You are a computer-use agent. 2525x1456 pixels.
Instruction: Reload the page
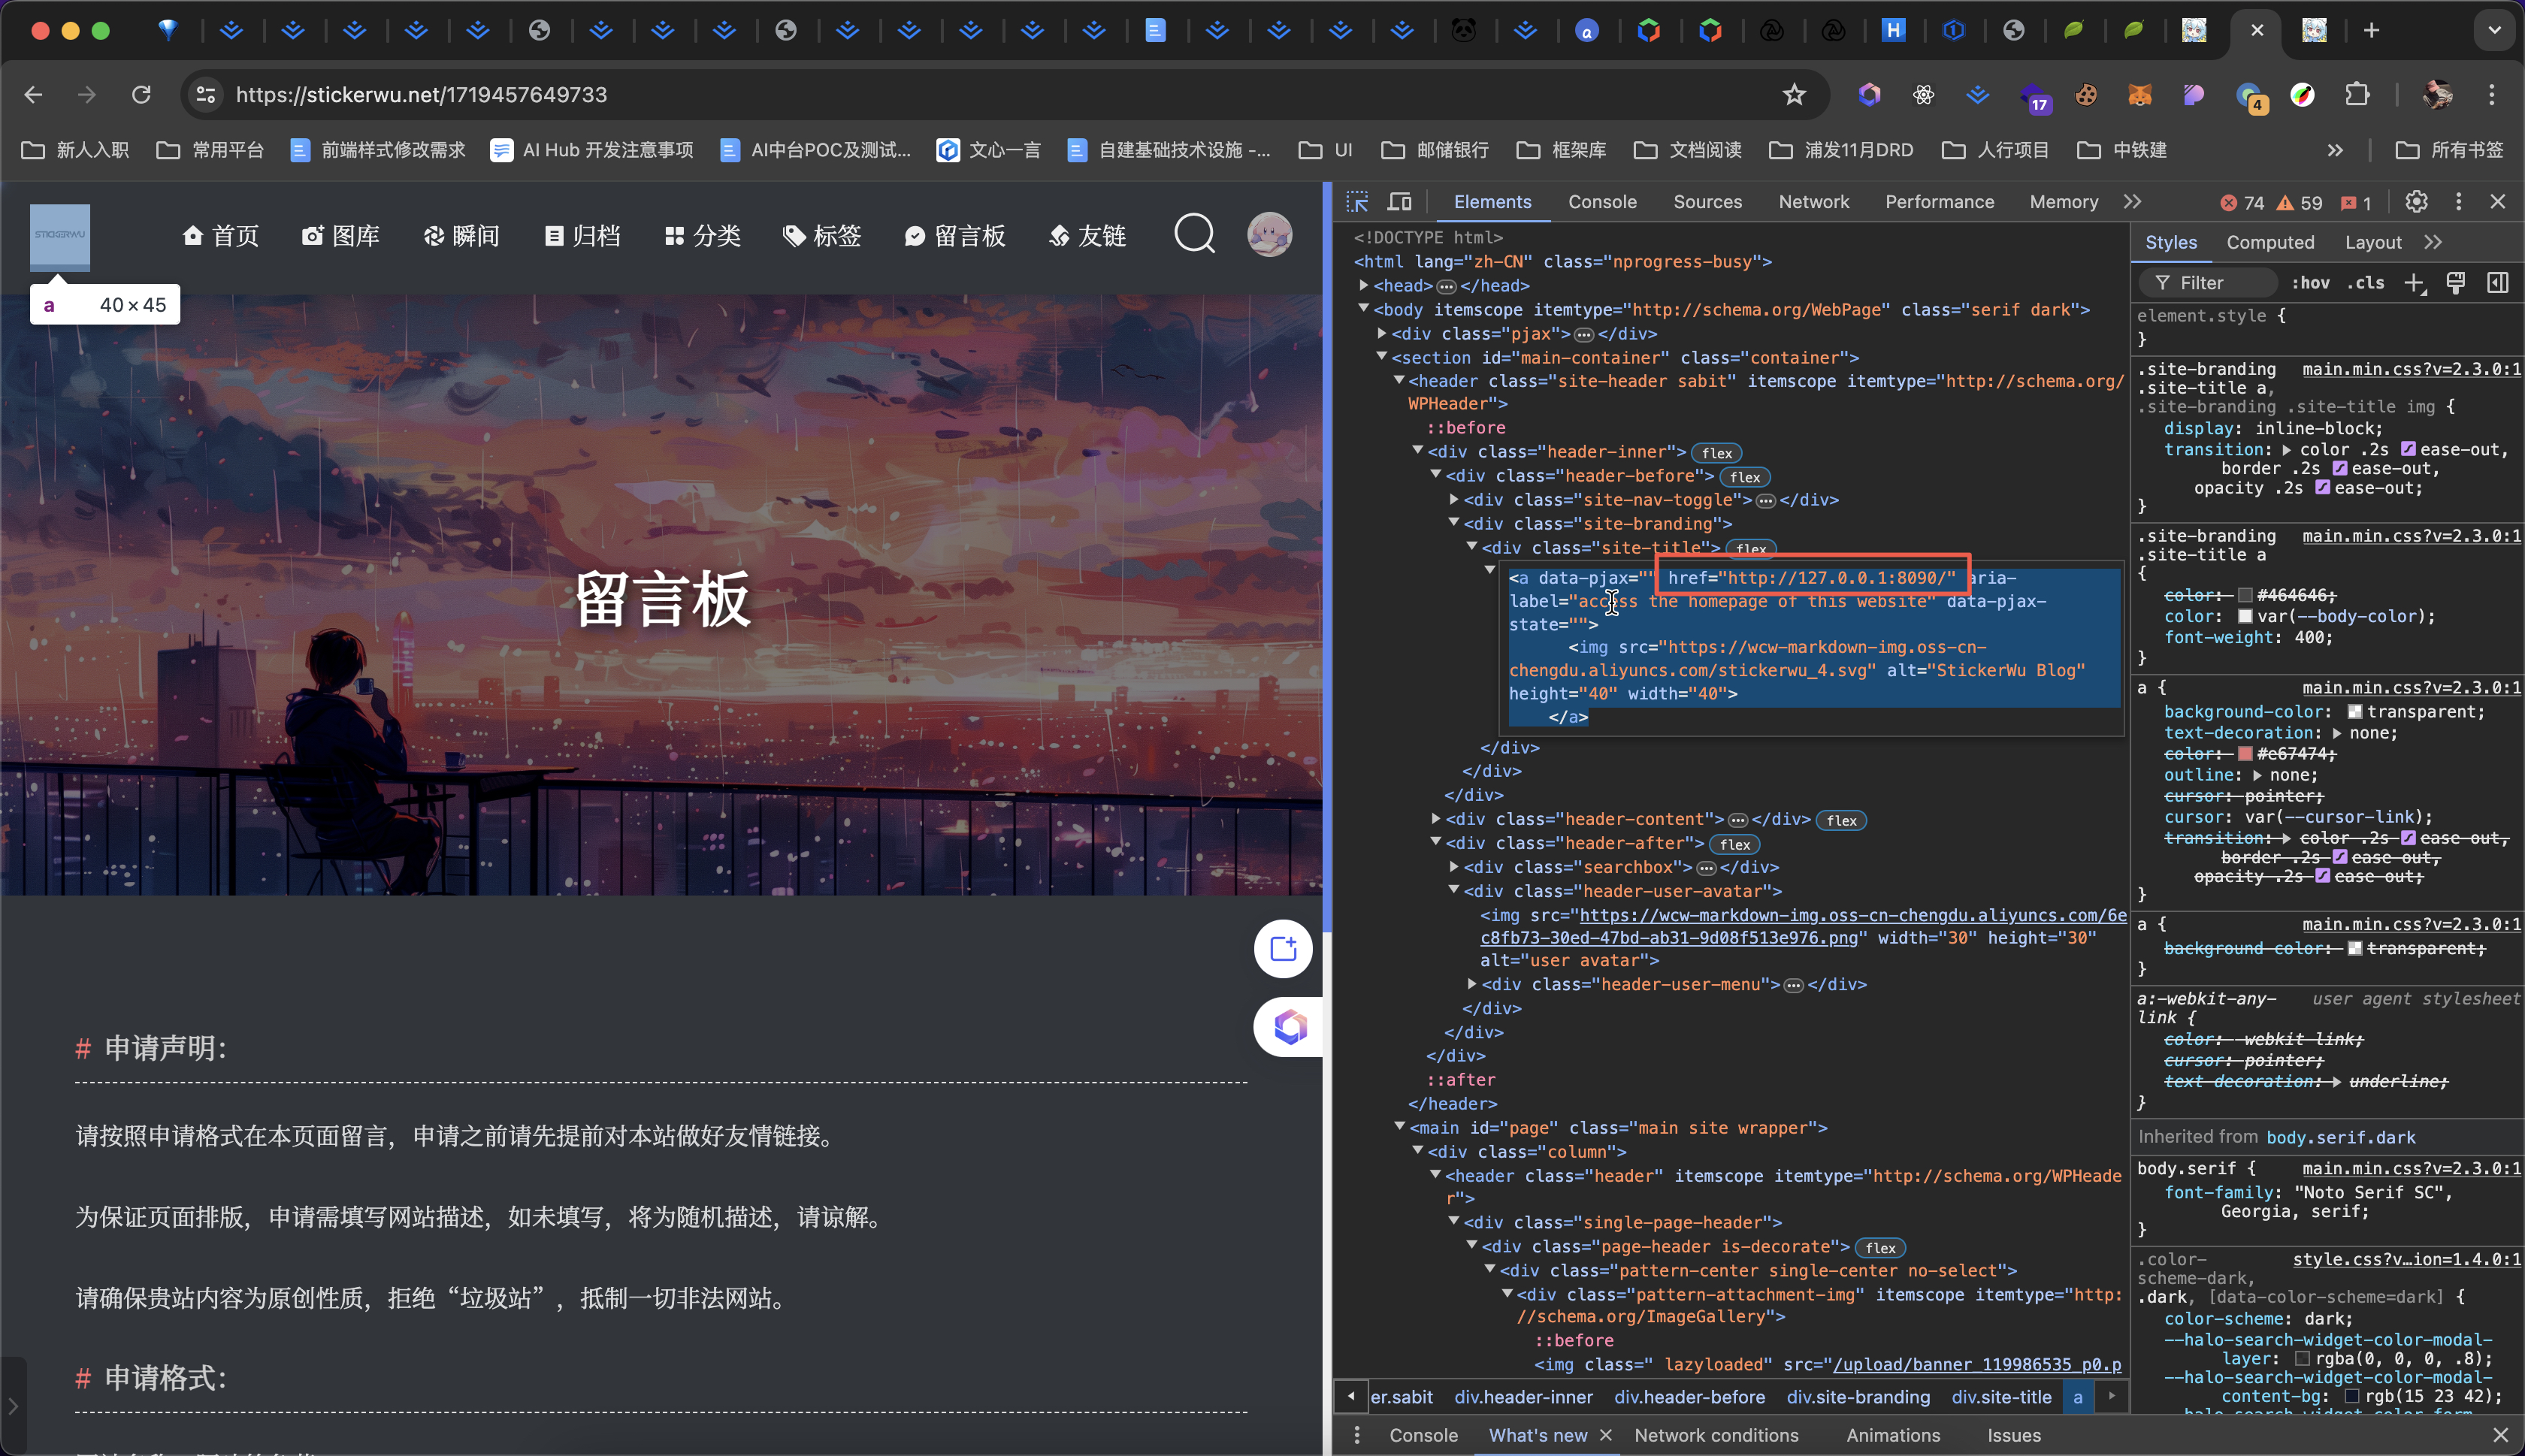141,94
